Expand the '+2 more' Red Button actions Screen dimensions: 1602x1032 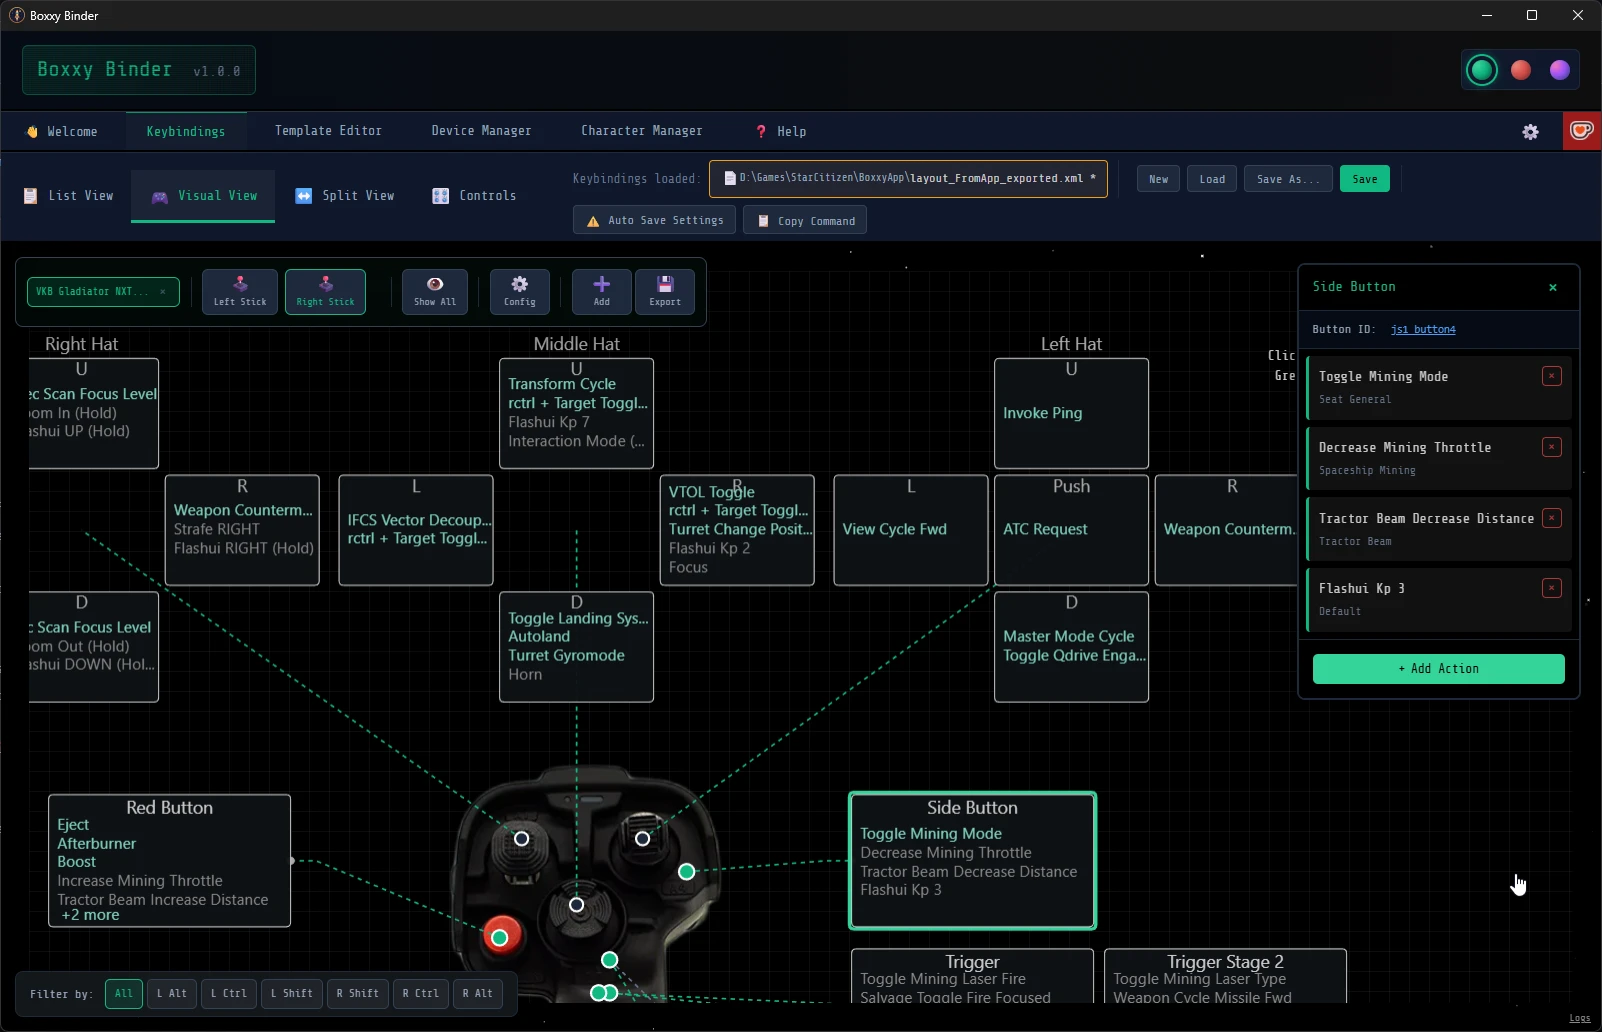click(x=90, y=915)
